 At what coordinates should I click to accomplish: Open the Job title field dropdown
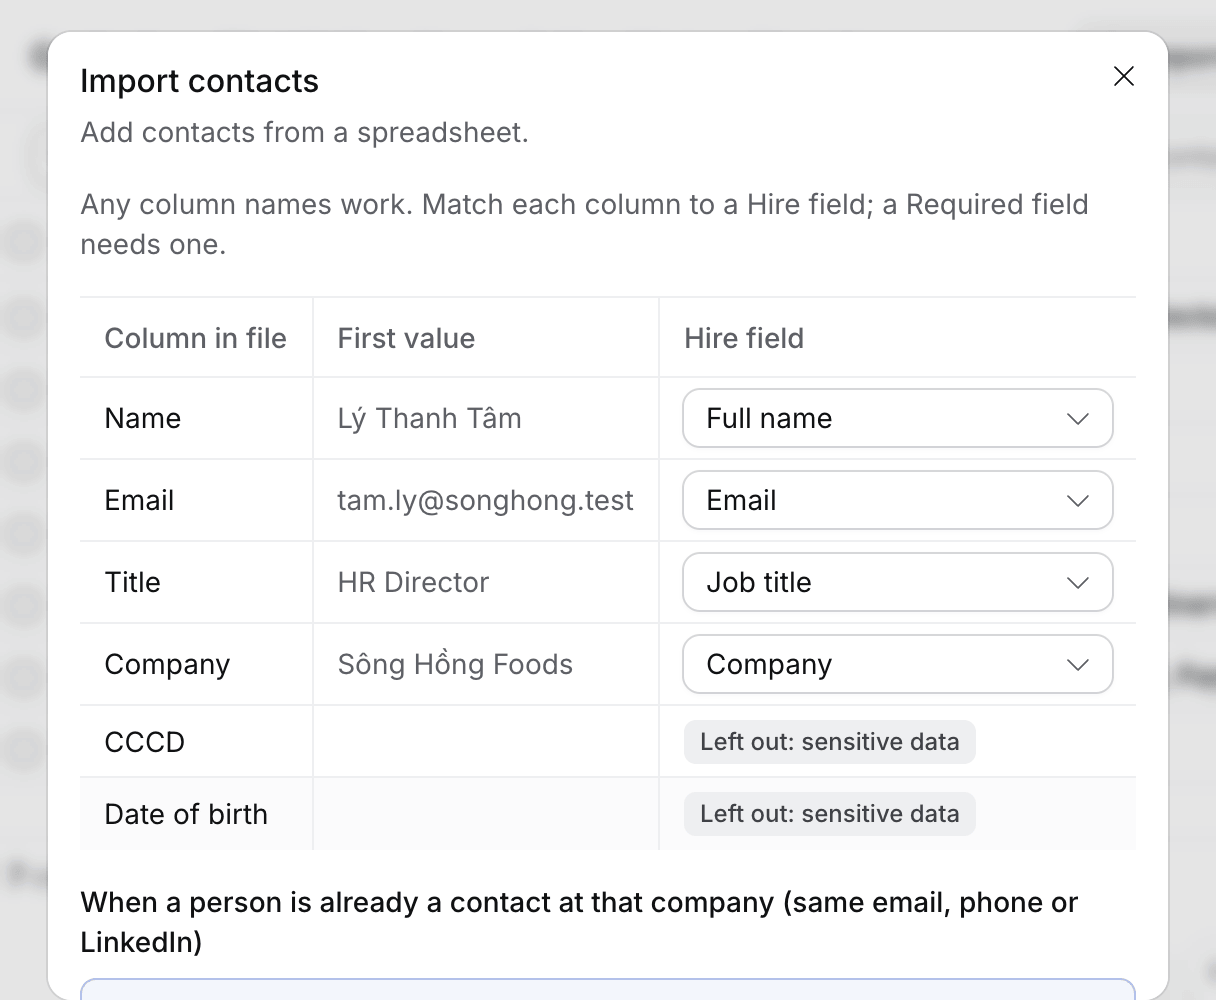point(897,582)
